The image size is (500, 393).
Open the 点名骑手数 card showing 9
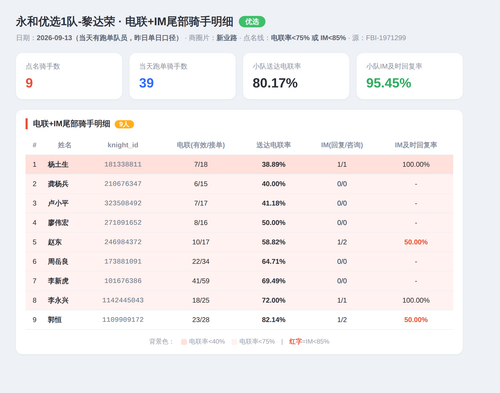pos(69,76)
